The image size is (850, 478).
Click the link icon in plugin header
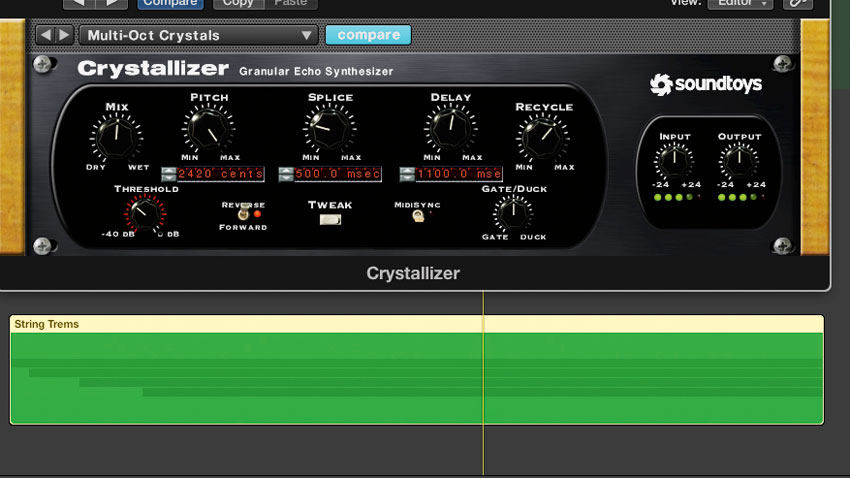(797, 3)
